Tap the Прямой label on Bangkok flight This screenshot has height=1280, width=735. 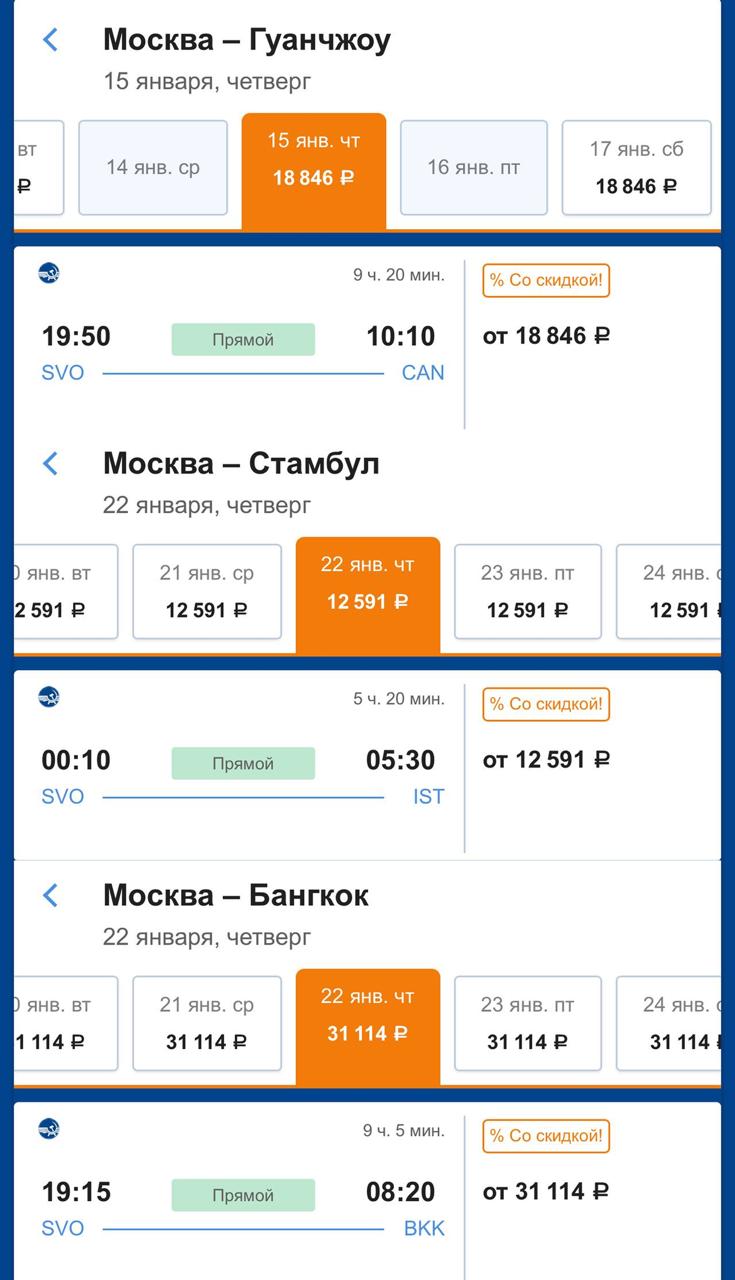click(243, 1195)
